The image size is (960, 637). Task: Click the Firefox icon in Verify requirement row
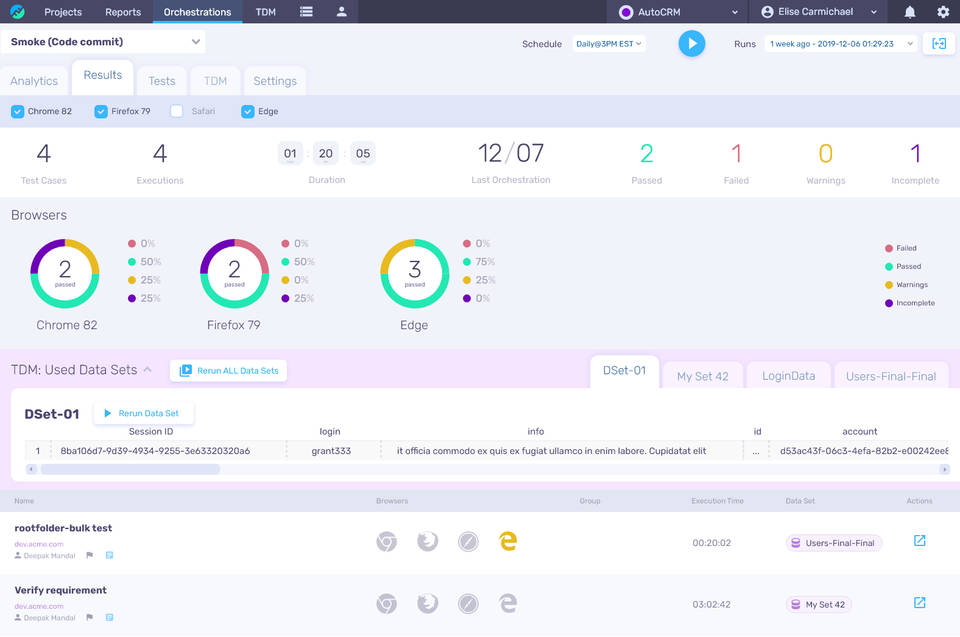pyautogui.click(x=427, y=603)
